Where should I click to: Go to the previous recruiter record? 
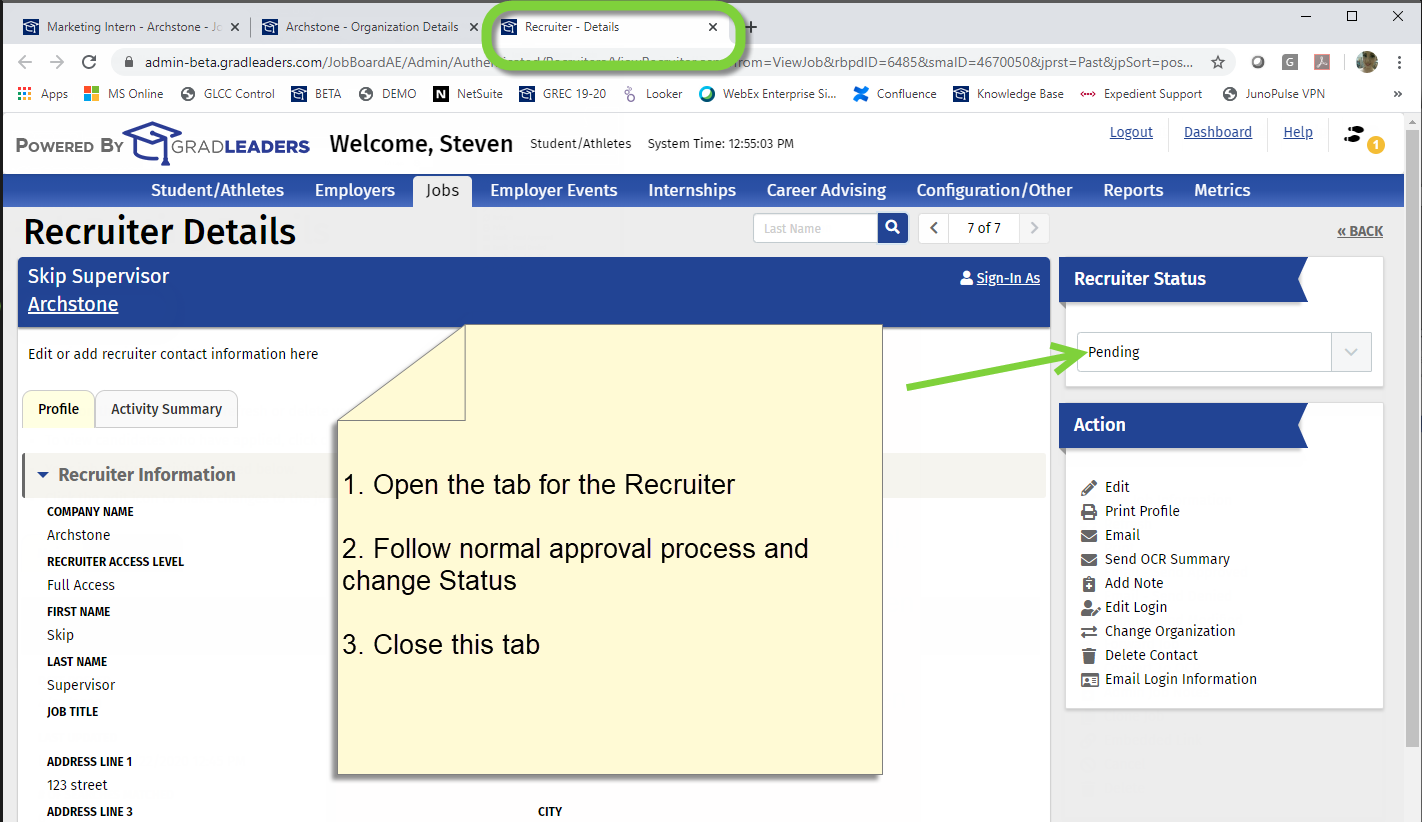(x=934, y=228)
